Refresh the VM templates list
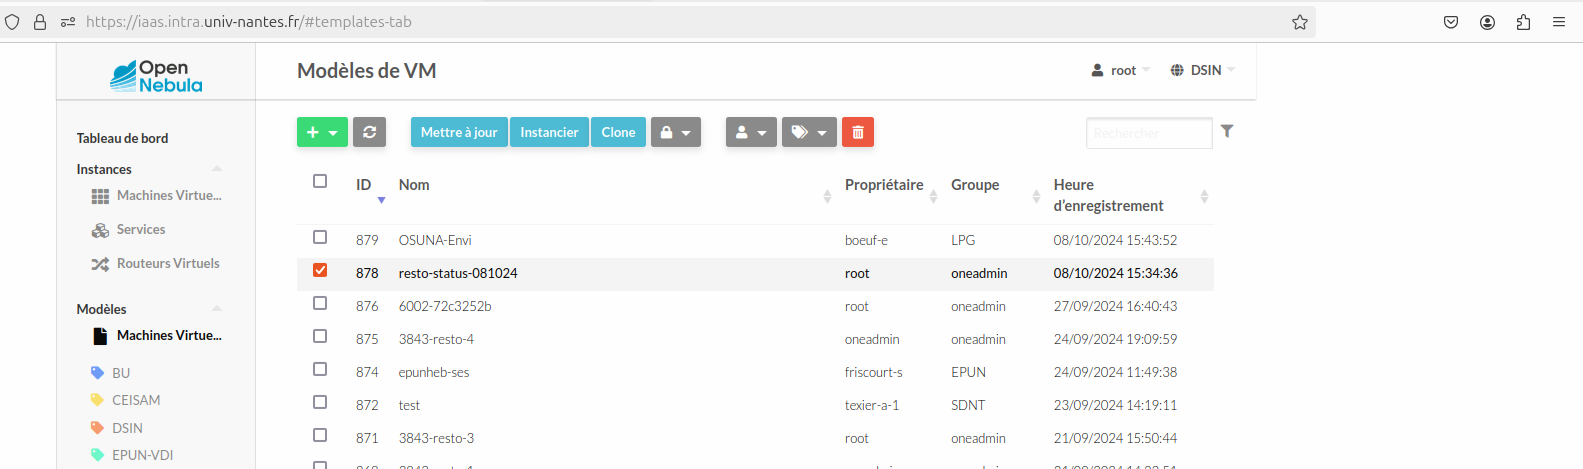The width and height of the screenshot is (1583, 469). click(x=369, y=132)
